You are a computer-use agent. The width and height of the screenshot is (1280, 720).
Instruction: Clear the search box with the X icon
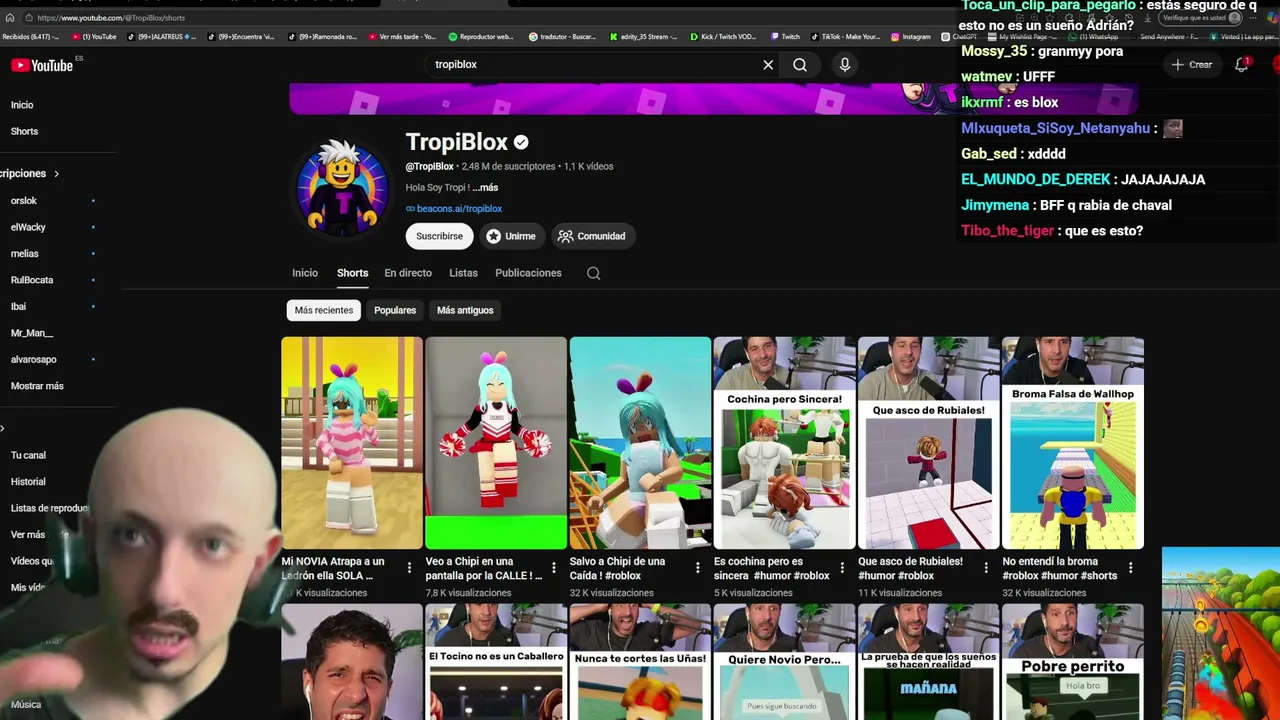tap(768, 65)
